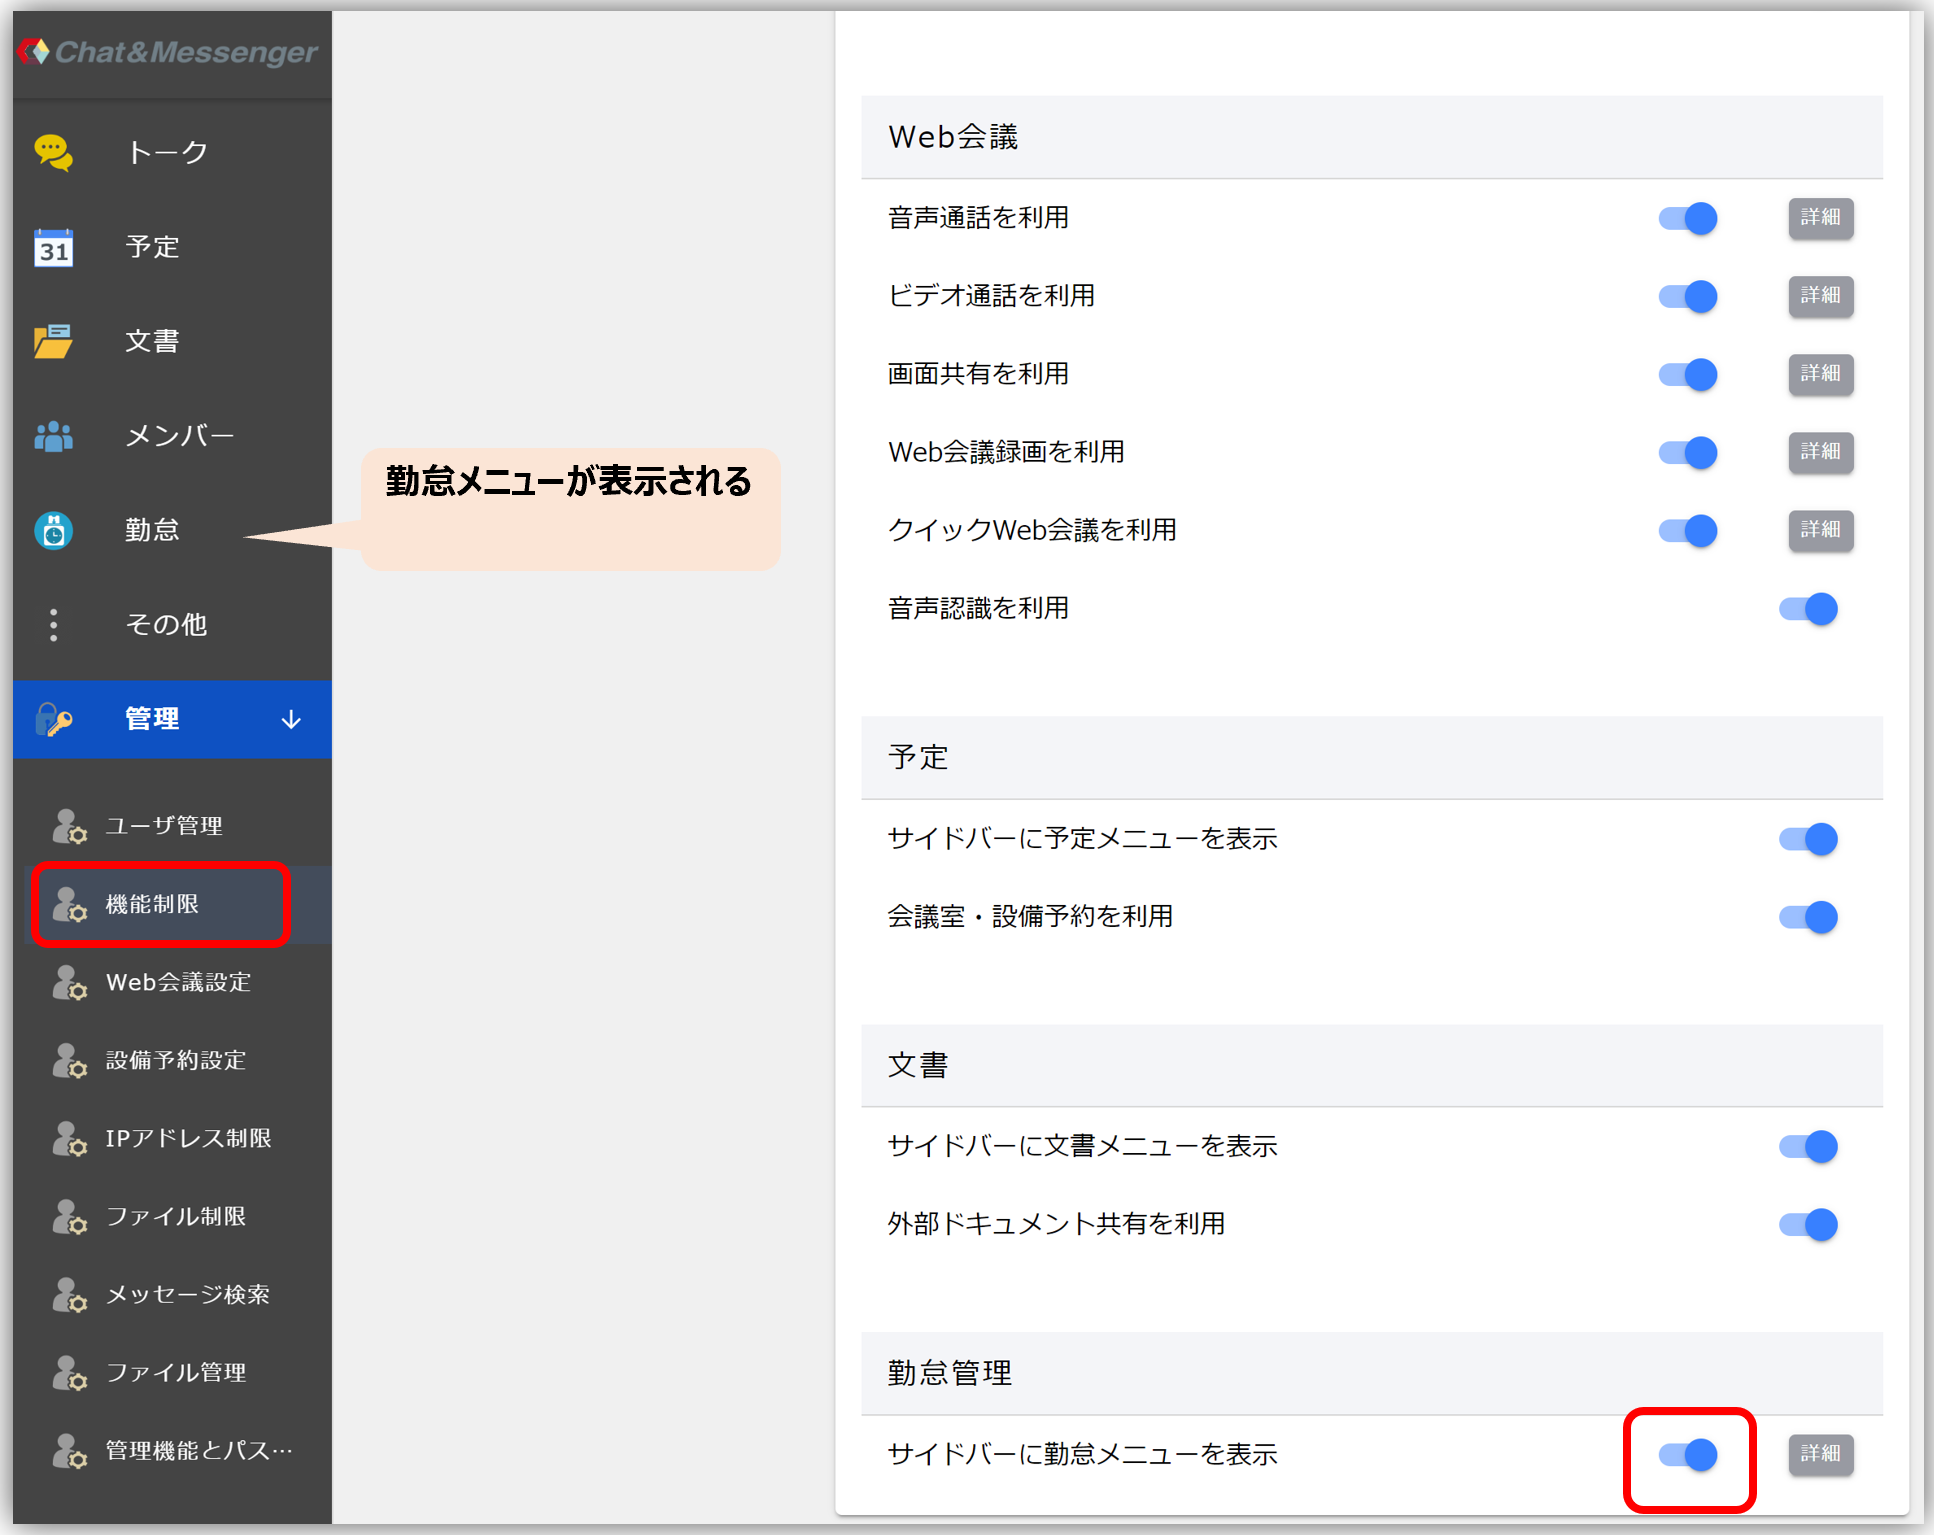Click the ユーザ管理 user-gear icon

pos(69,826)
